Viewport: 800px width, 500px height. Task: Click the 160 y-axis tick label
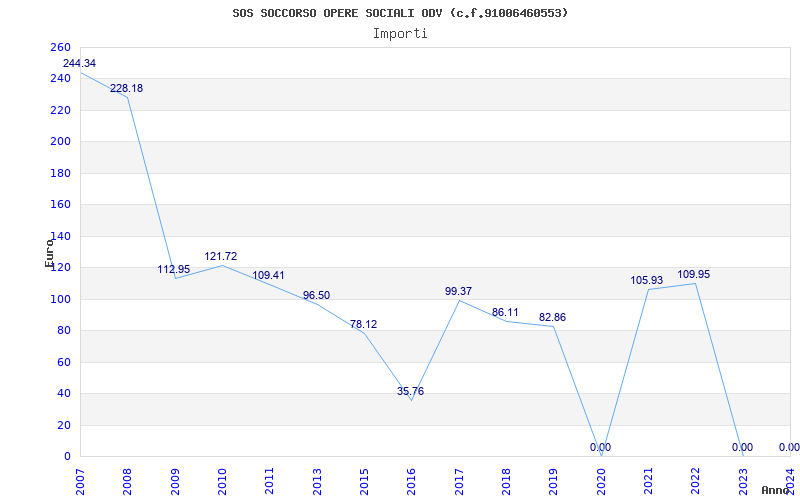click(x=61, y=205)
